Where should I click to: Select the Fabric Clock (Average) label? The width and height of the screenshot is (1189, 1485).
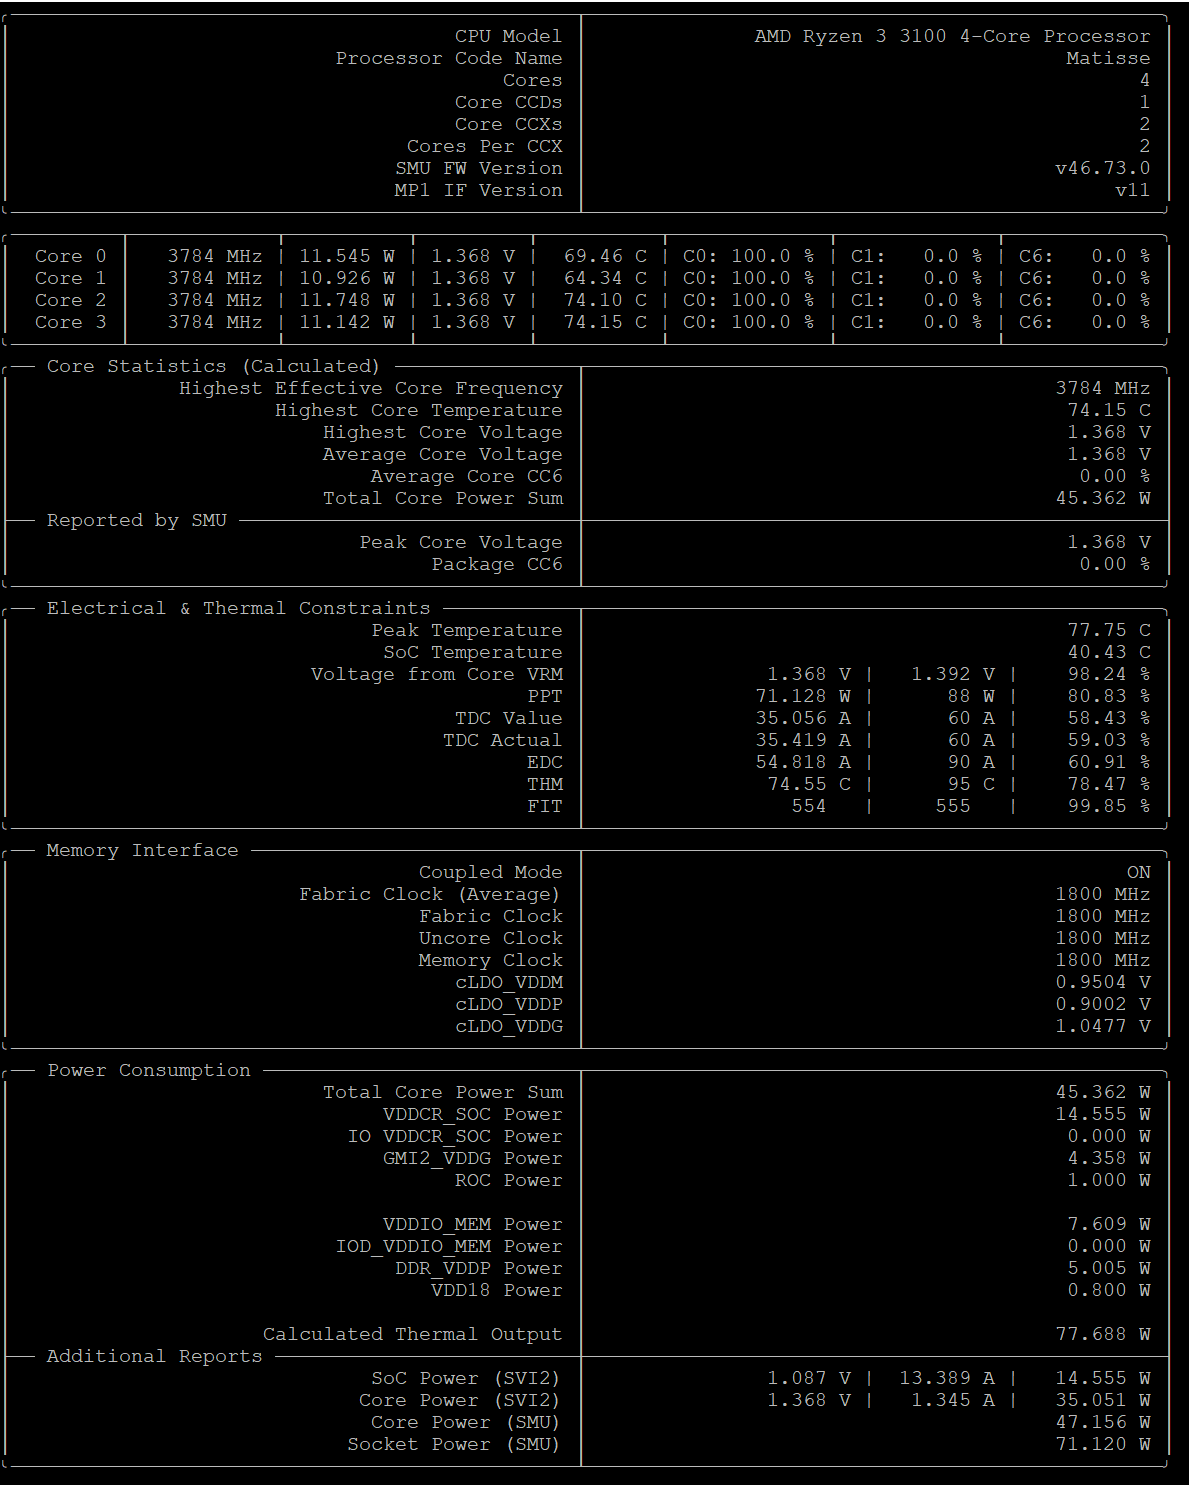(430, 894)
